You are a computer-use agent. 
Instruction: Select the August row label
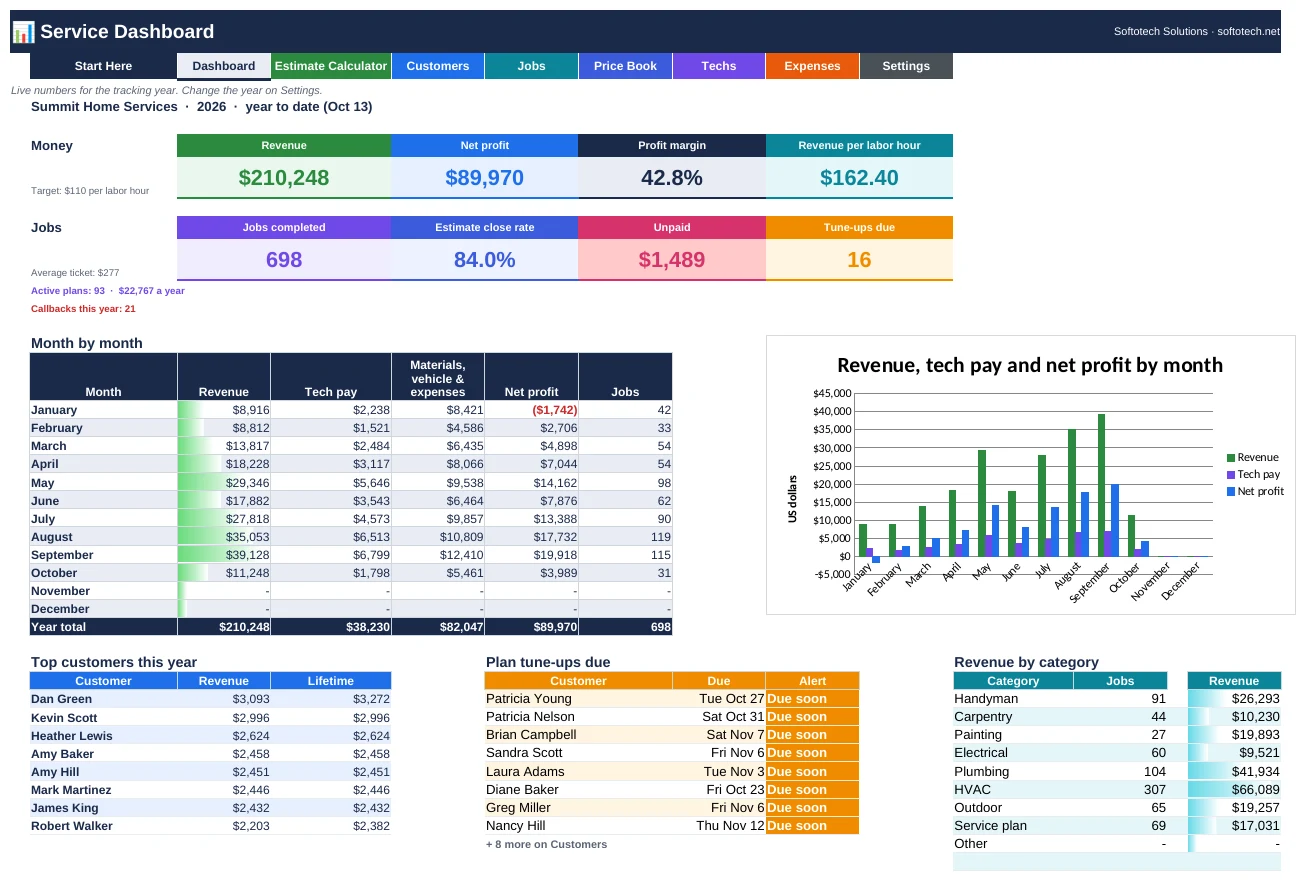104,537
